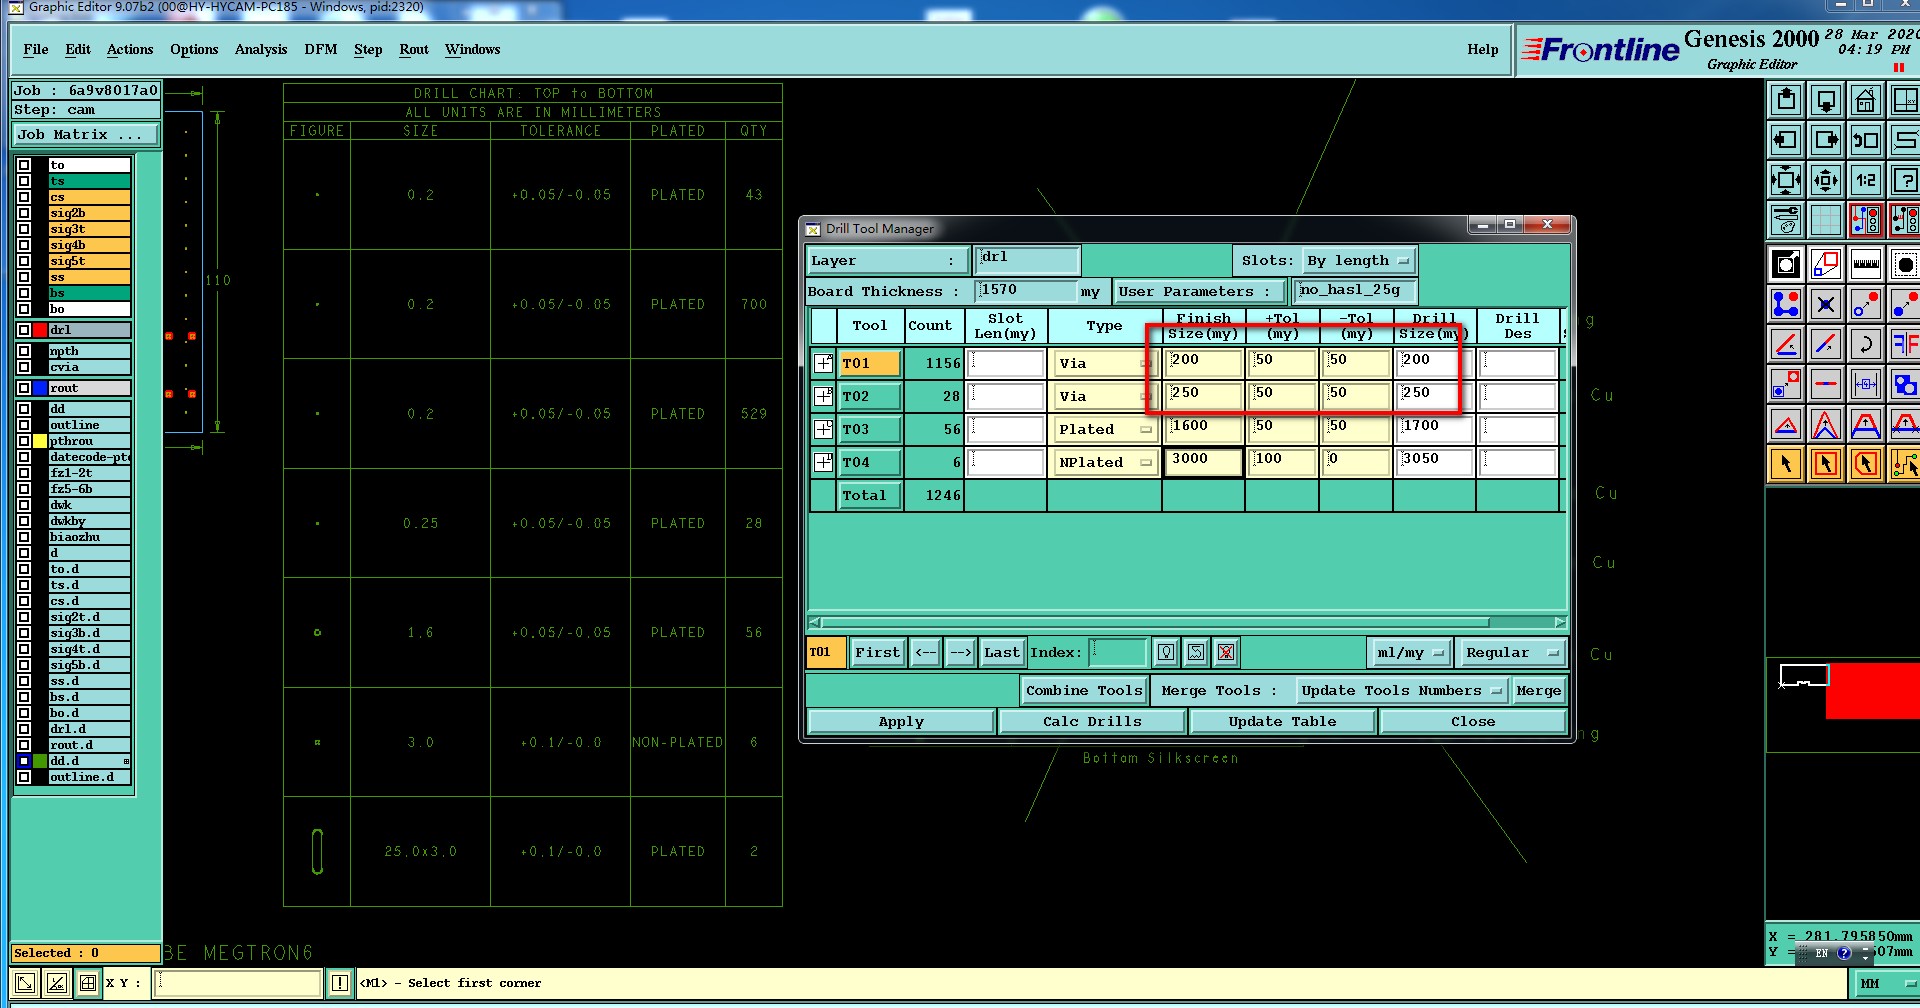This screenshot has width=1920, height=1008.
Task: Open the ml/my units dropdown
Action: (x=1410, y=653)
